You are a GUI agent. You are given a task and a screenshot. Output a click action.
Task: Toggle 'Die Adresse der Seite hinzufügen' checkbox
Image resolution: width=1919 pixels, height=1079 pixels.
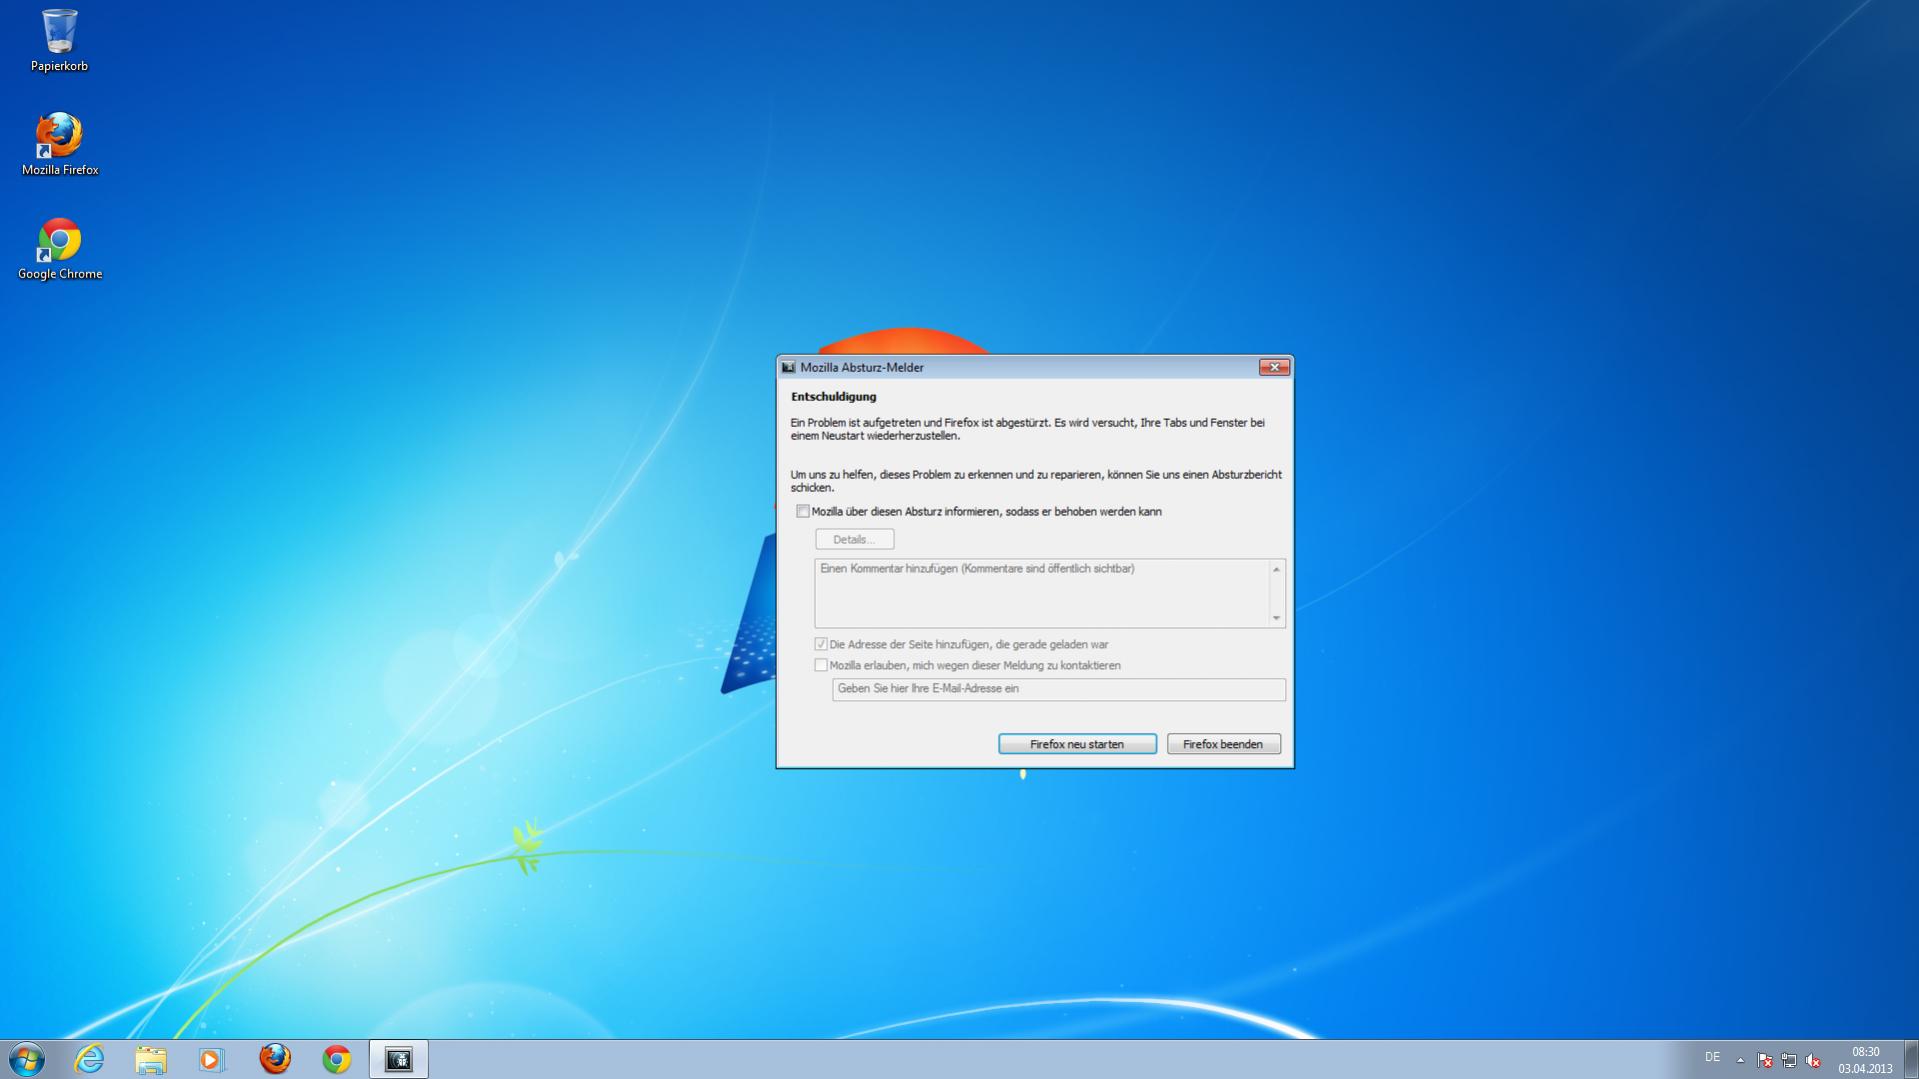pyautogui.click(x=821, y=644)
